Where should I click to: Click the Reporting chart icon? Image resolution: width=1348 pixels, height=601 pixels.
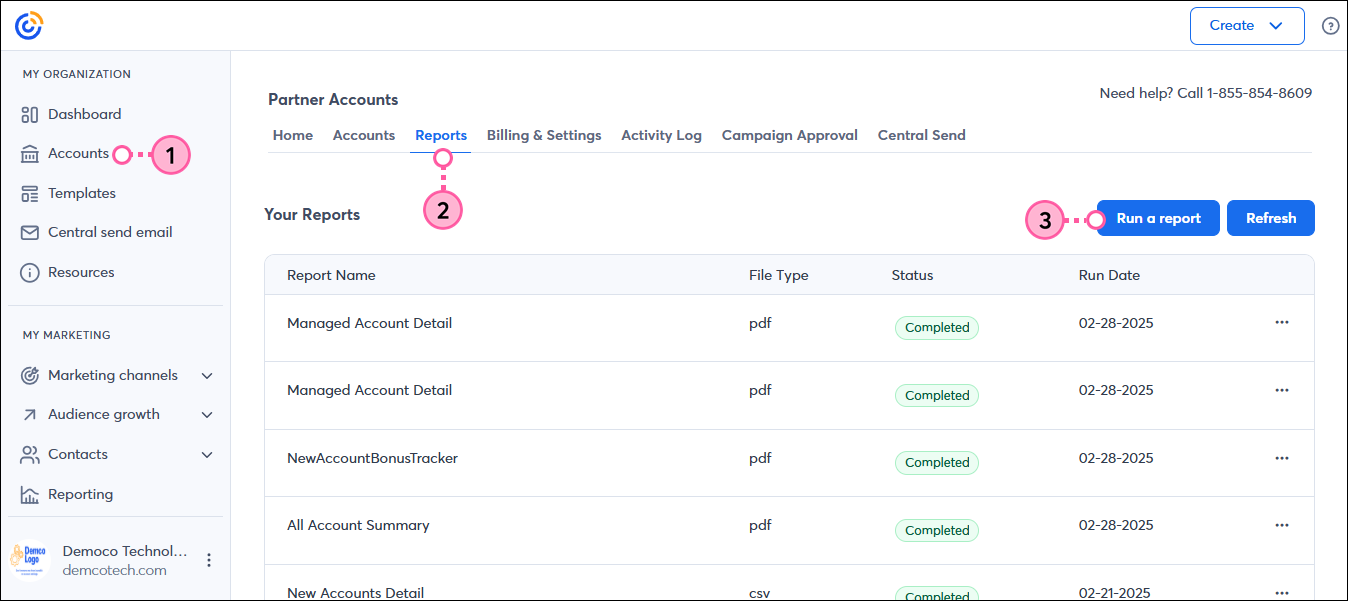[30, 494]
